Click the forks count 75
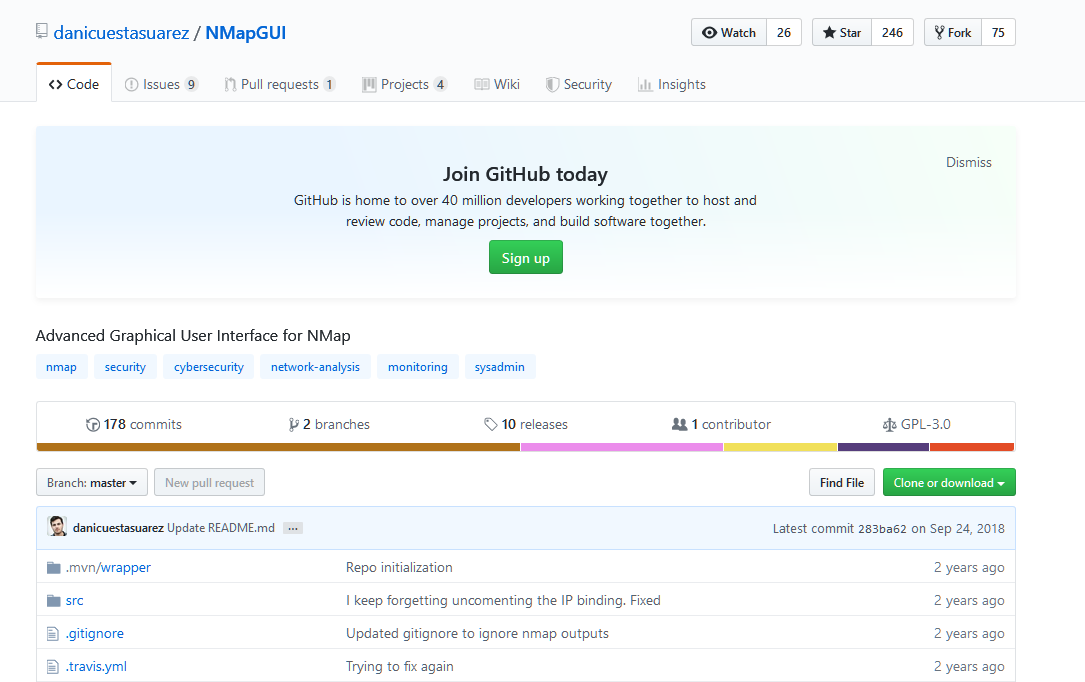 point(999,33)
